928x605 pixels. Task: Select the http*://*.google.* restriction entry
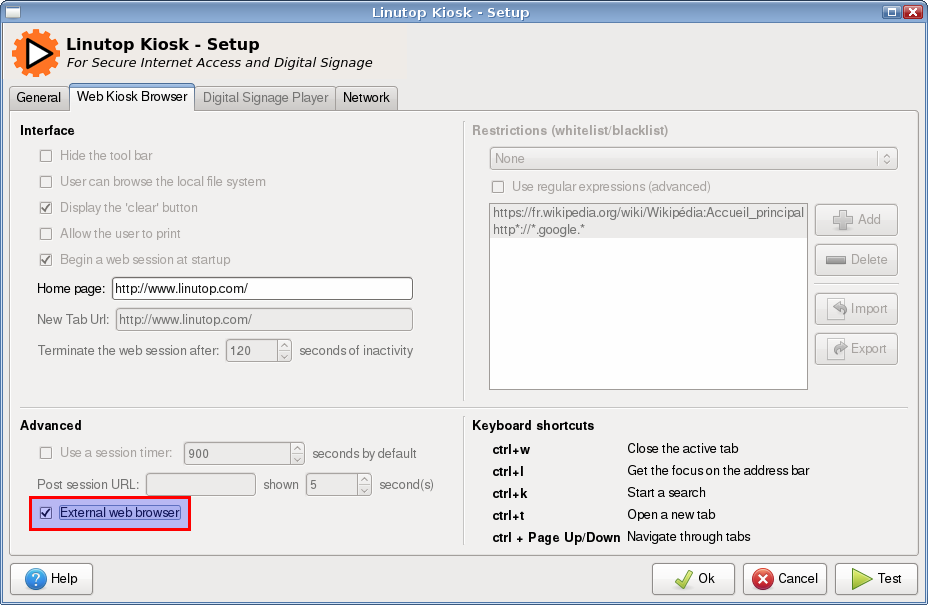pyautogui.click(x=648, y=230)
